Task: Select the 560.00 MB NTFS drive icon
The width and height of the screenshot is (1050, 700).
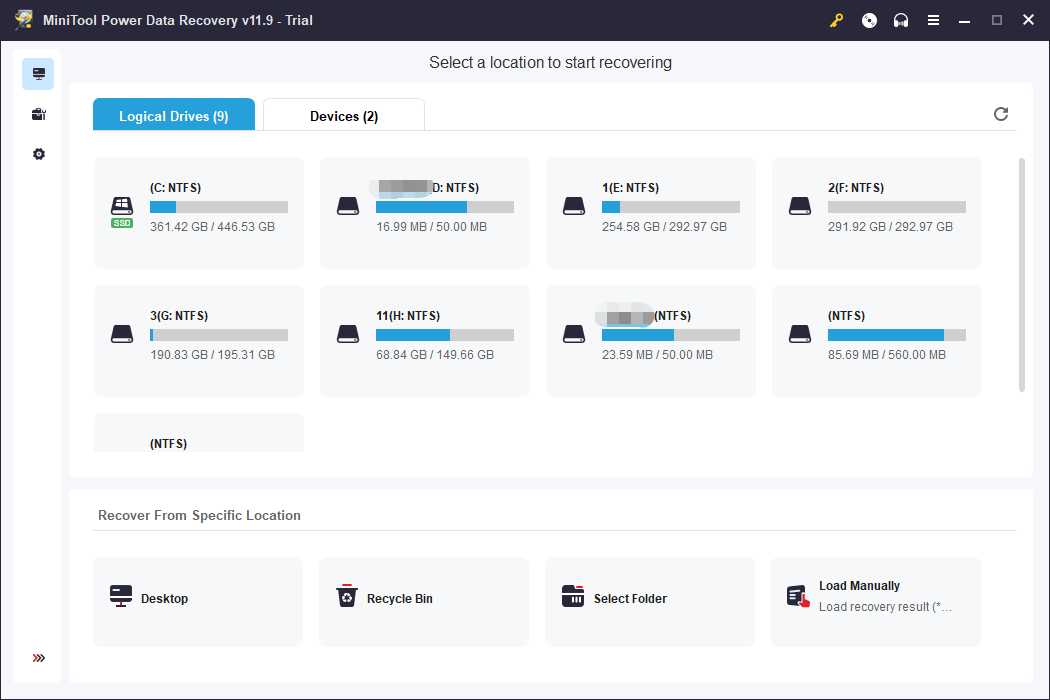Action: (800, 334)
